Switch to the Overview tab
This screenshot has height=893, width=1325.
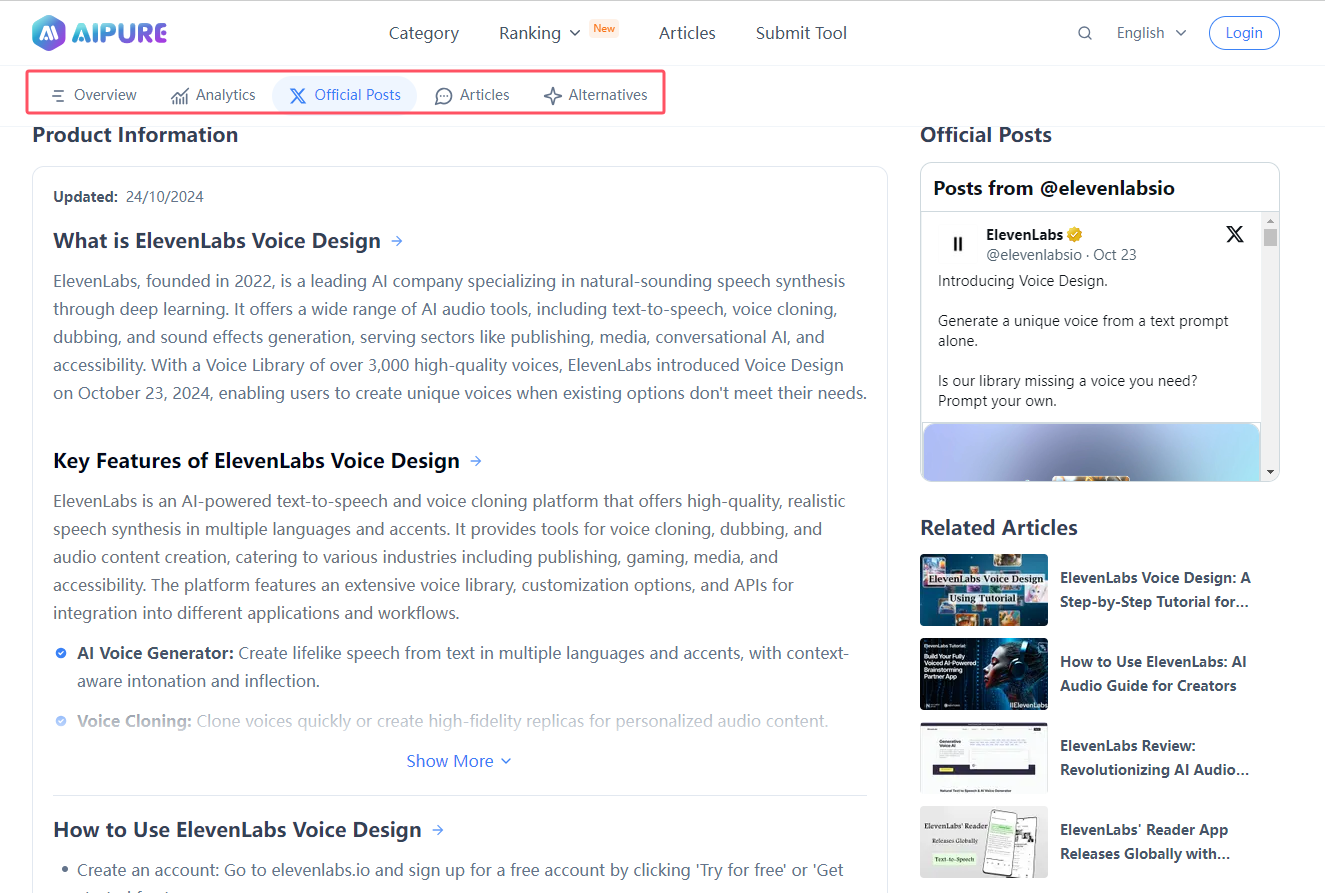(x=93, y=95)
